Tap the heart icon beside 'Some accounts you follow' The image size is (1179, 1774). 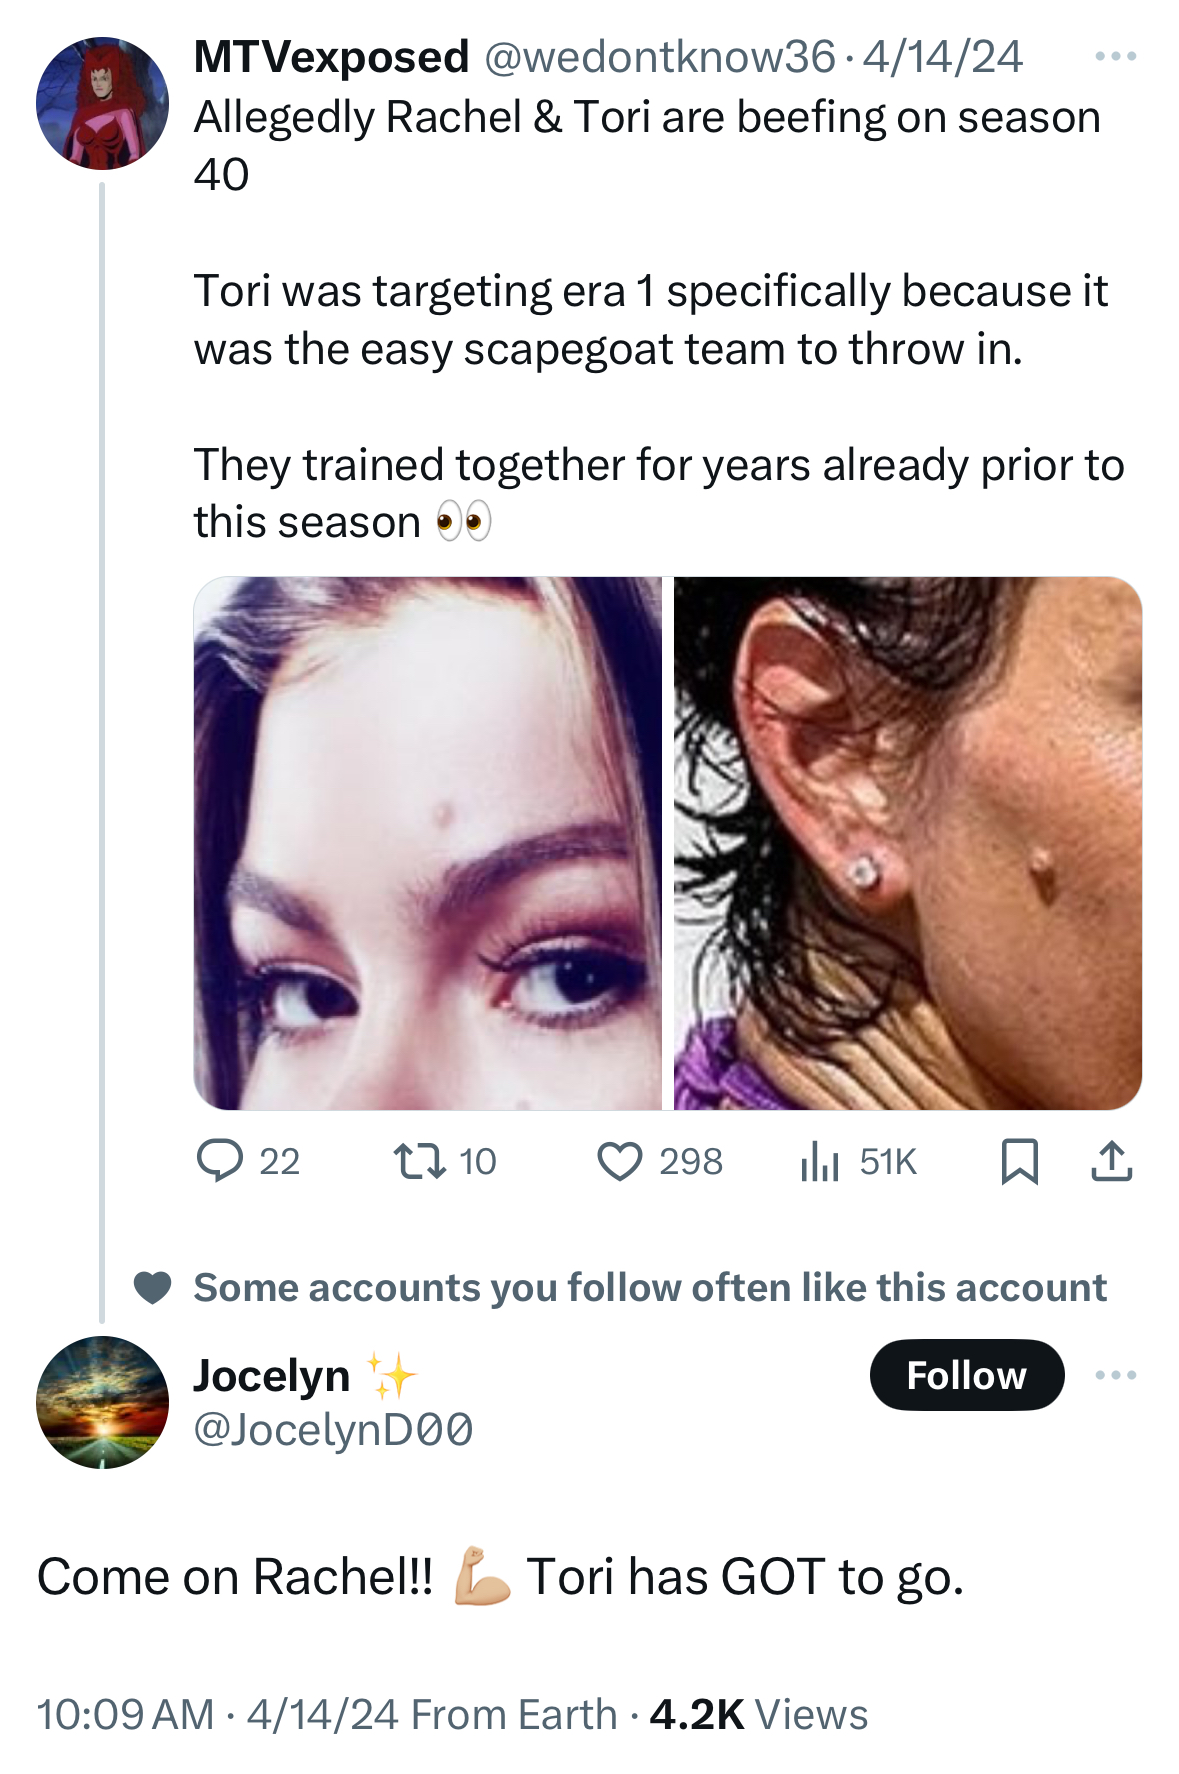(153, 1288)
